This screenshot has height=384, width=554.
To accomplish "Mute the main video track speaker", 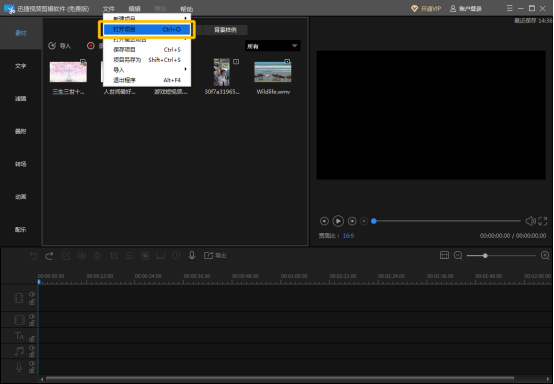I will pos(32,294).
